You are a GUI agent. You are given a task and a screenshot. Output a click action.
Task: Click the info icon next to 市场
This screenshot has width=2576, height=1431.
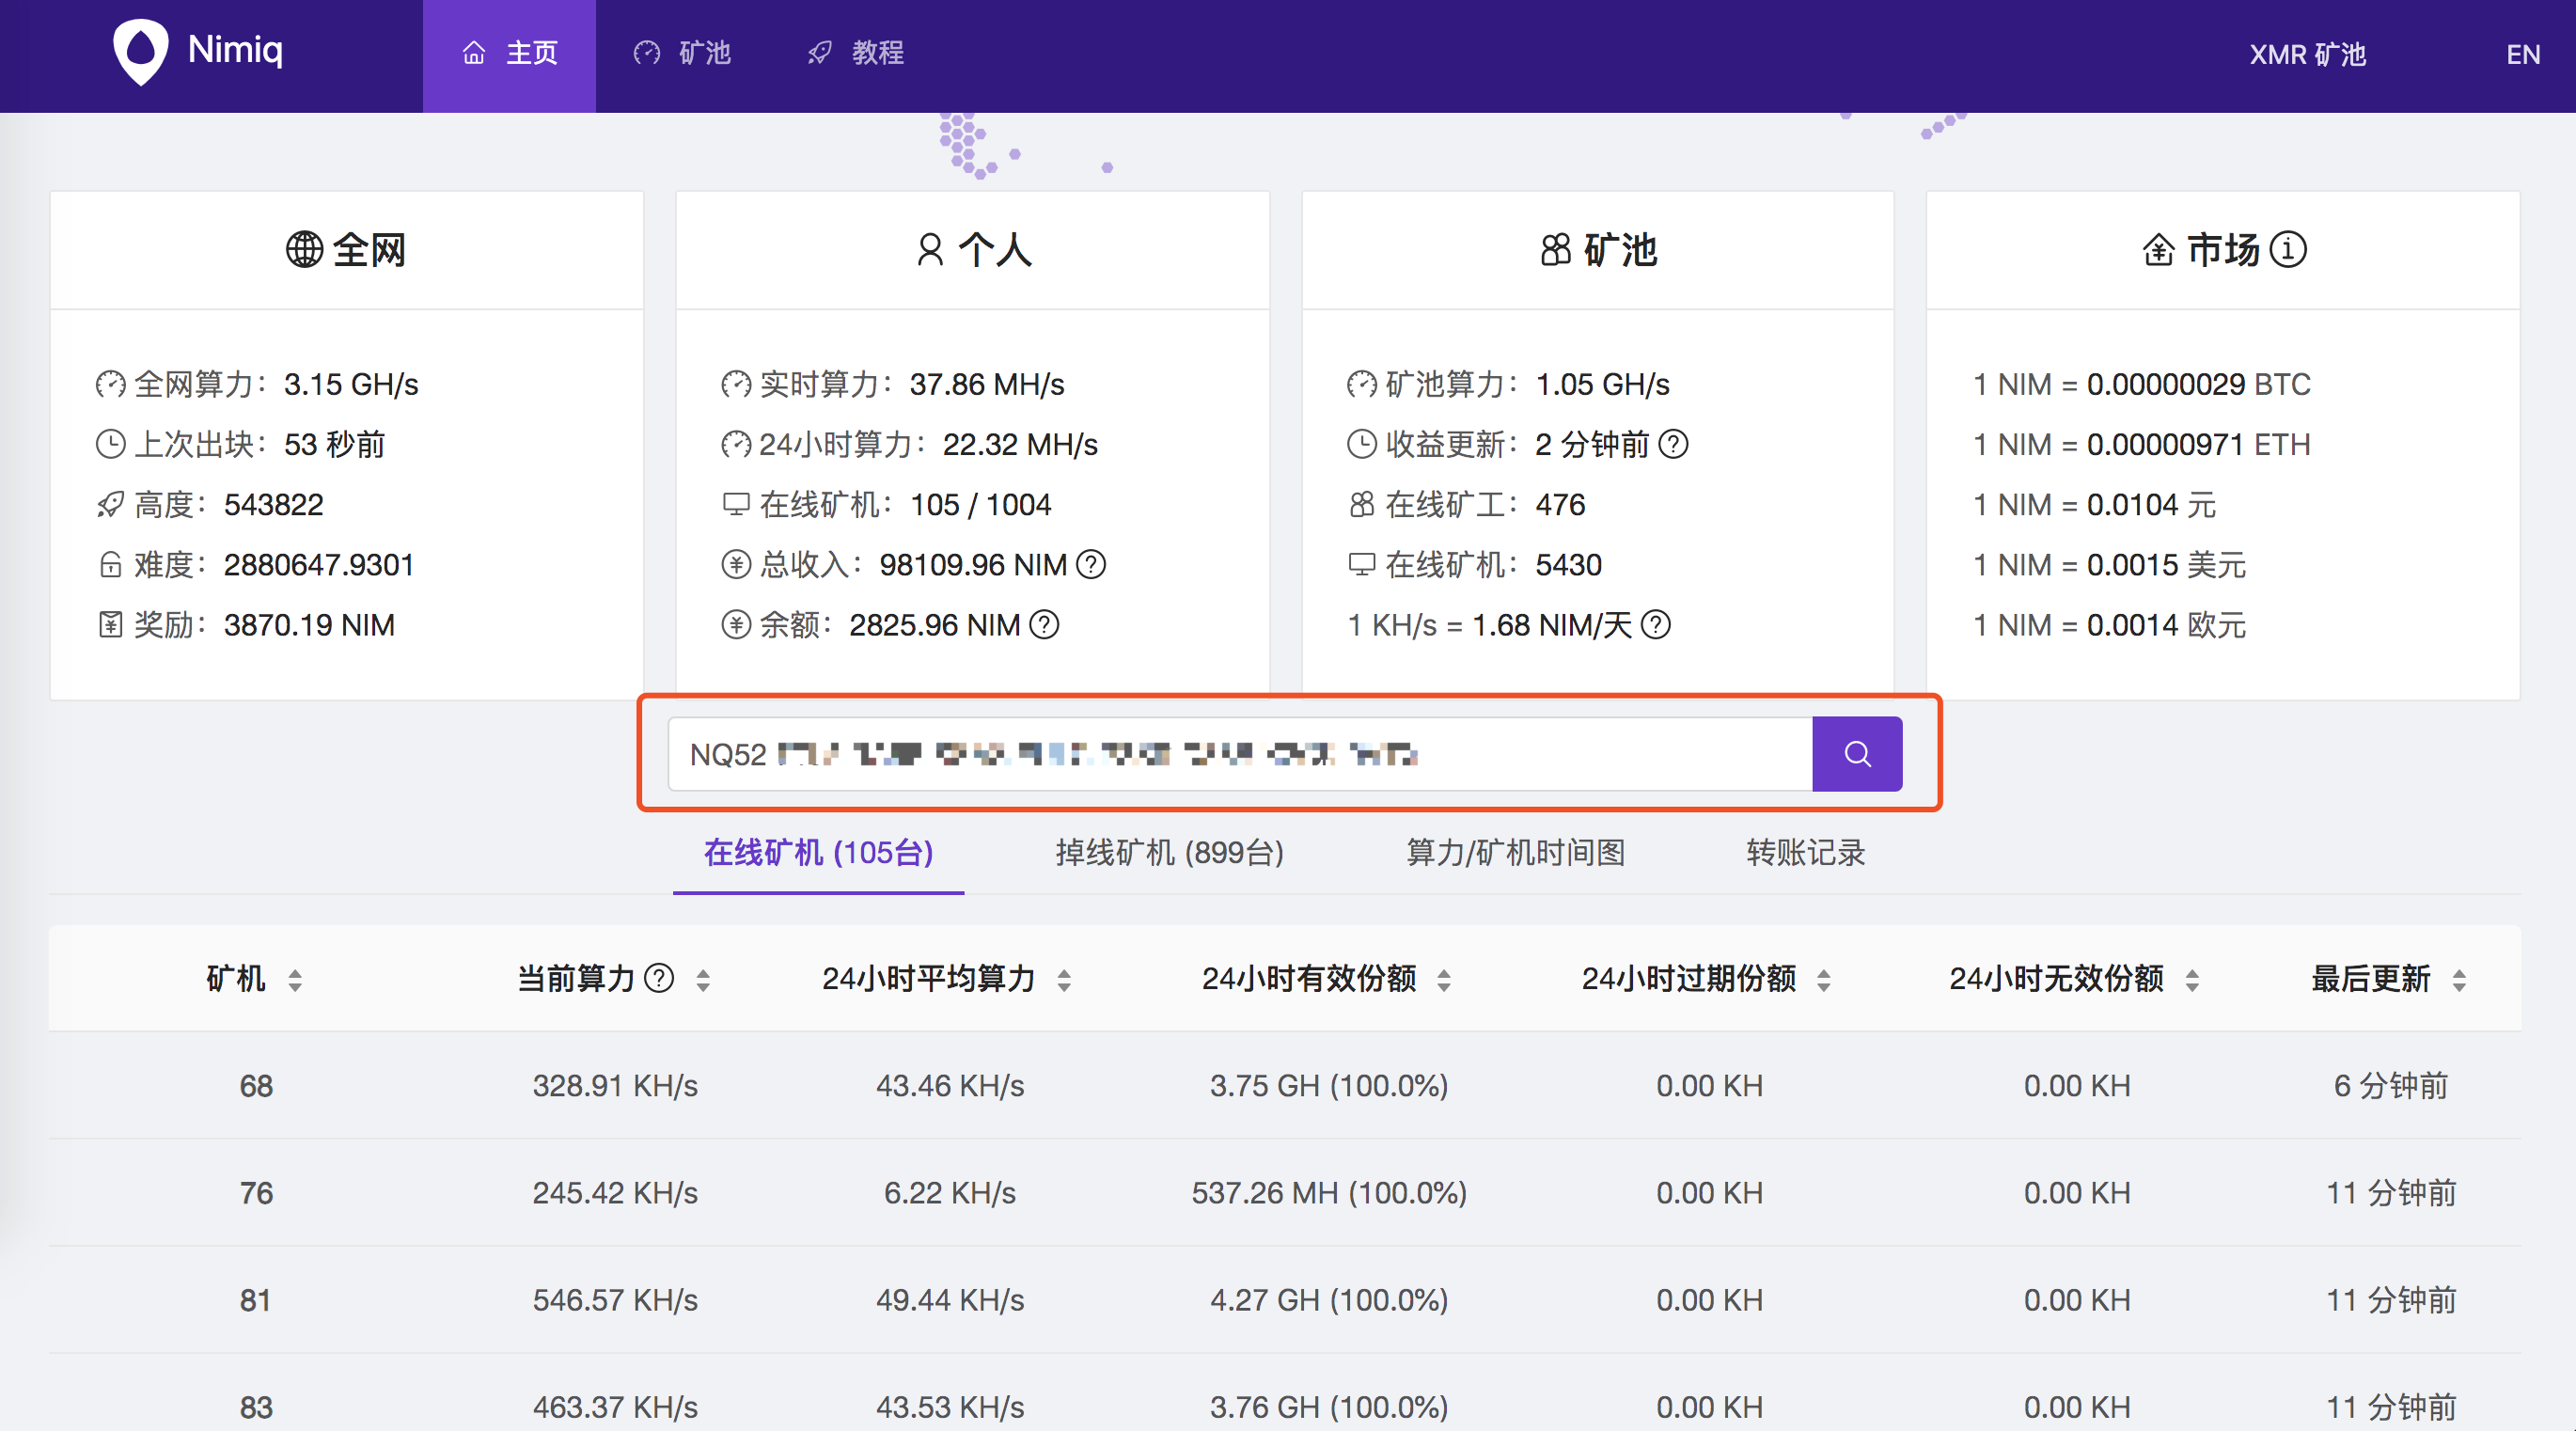click(x=2288, y=249)
